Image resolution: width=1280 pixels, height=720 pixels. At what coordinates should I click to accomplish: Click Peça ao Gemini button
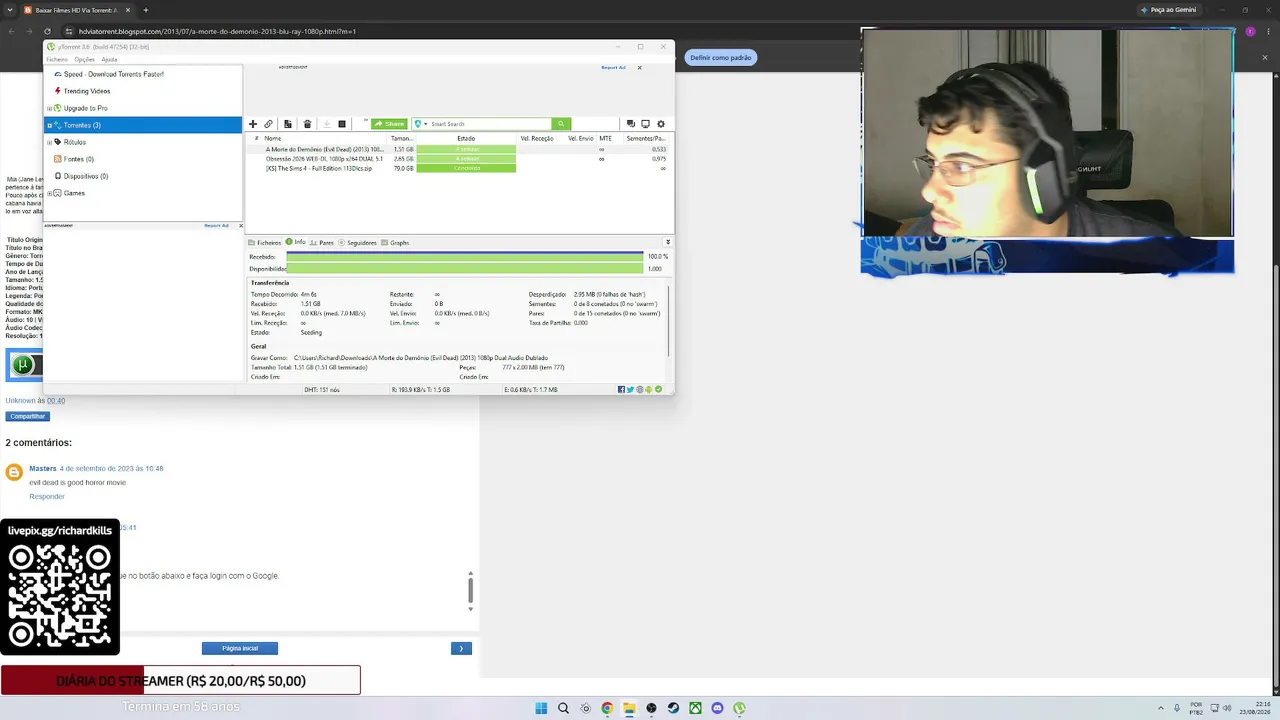pyautogui.click(x=1168, y=10)
